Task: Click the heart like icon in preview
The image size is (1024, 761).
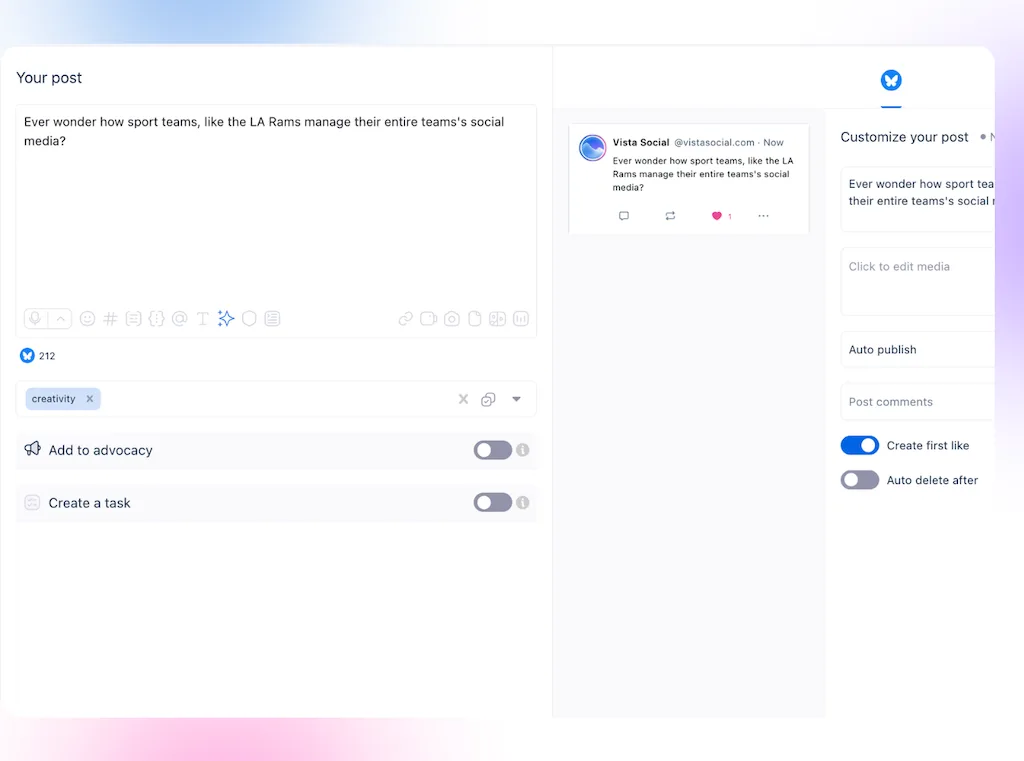Action: tap(716, 216)
